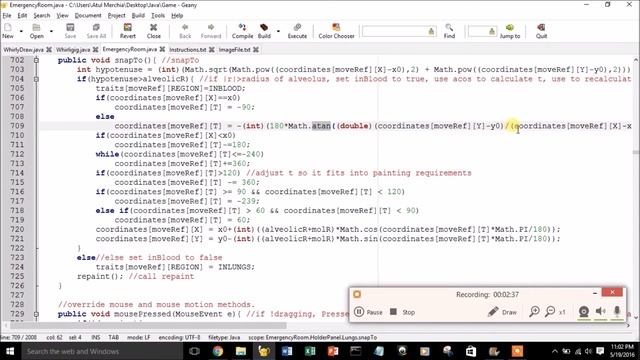Open the Document menu

point(88,16)
